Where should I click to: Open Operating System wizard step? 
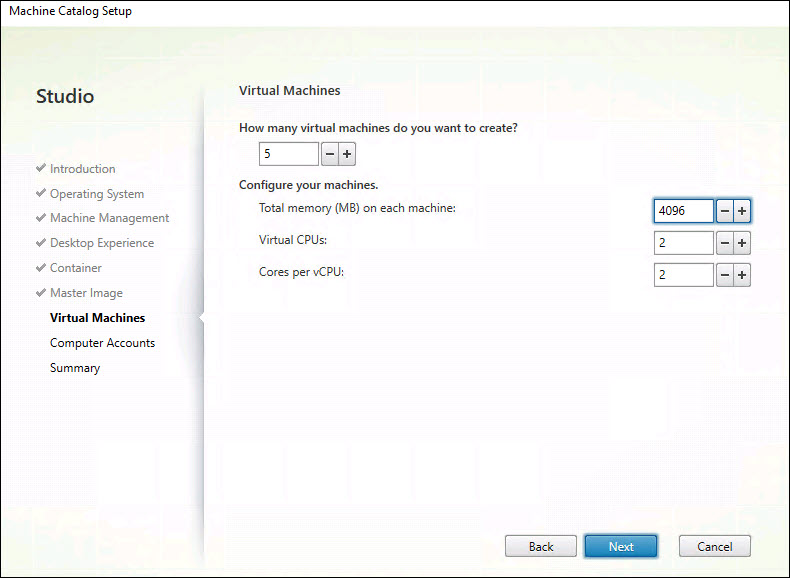pyautogui.click(x=96, y=194)
